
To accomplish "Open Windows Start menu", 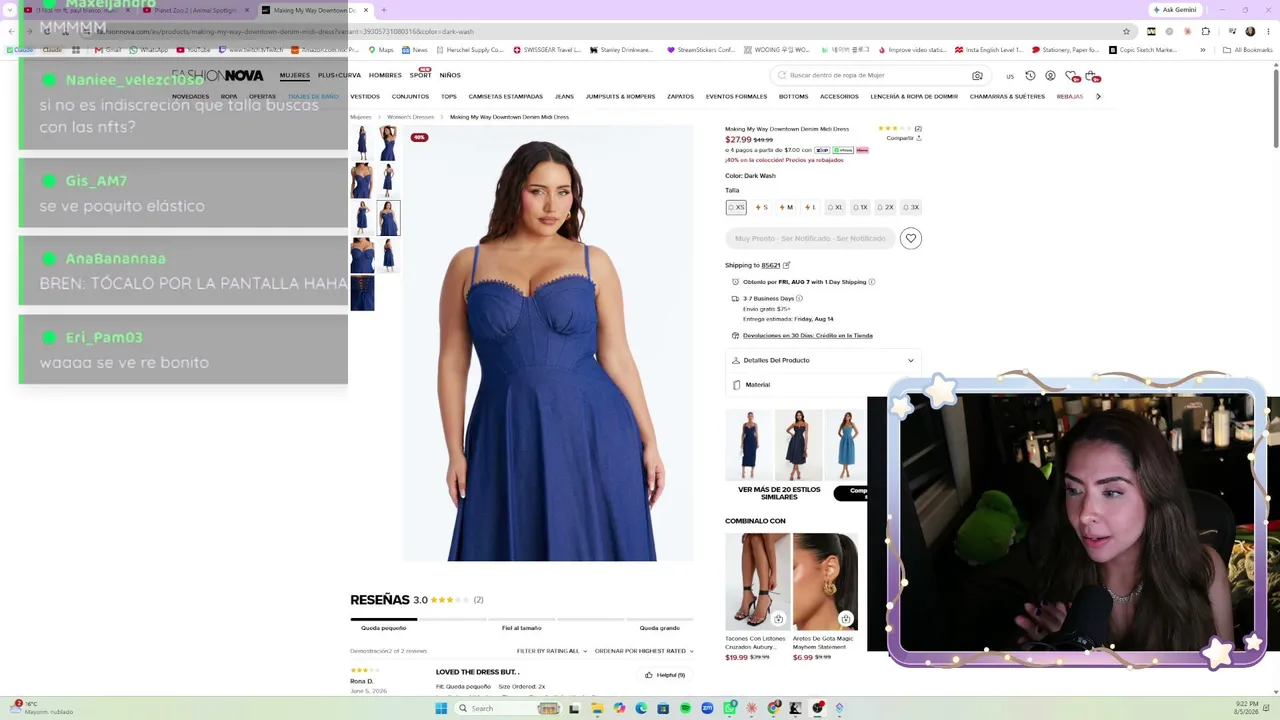I will pos(440,708).
